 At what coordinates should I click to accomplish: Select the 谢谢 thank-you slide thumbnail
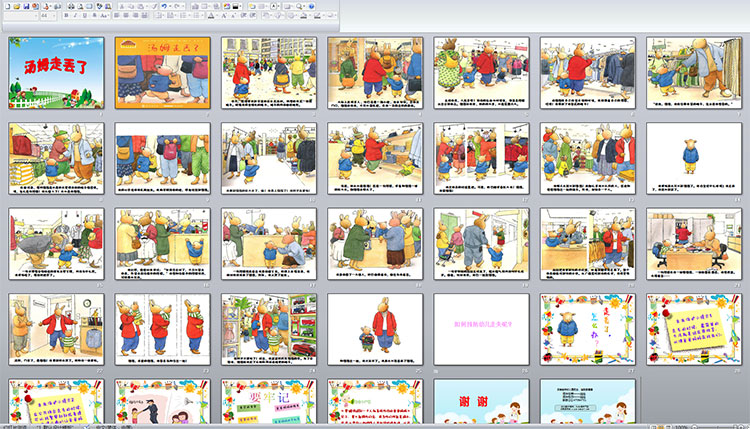(x=481, y=401)
